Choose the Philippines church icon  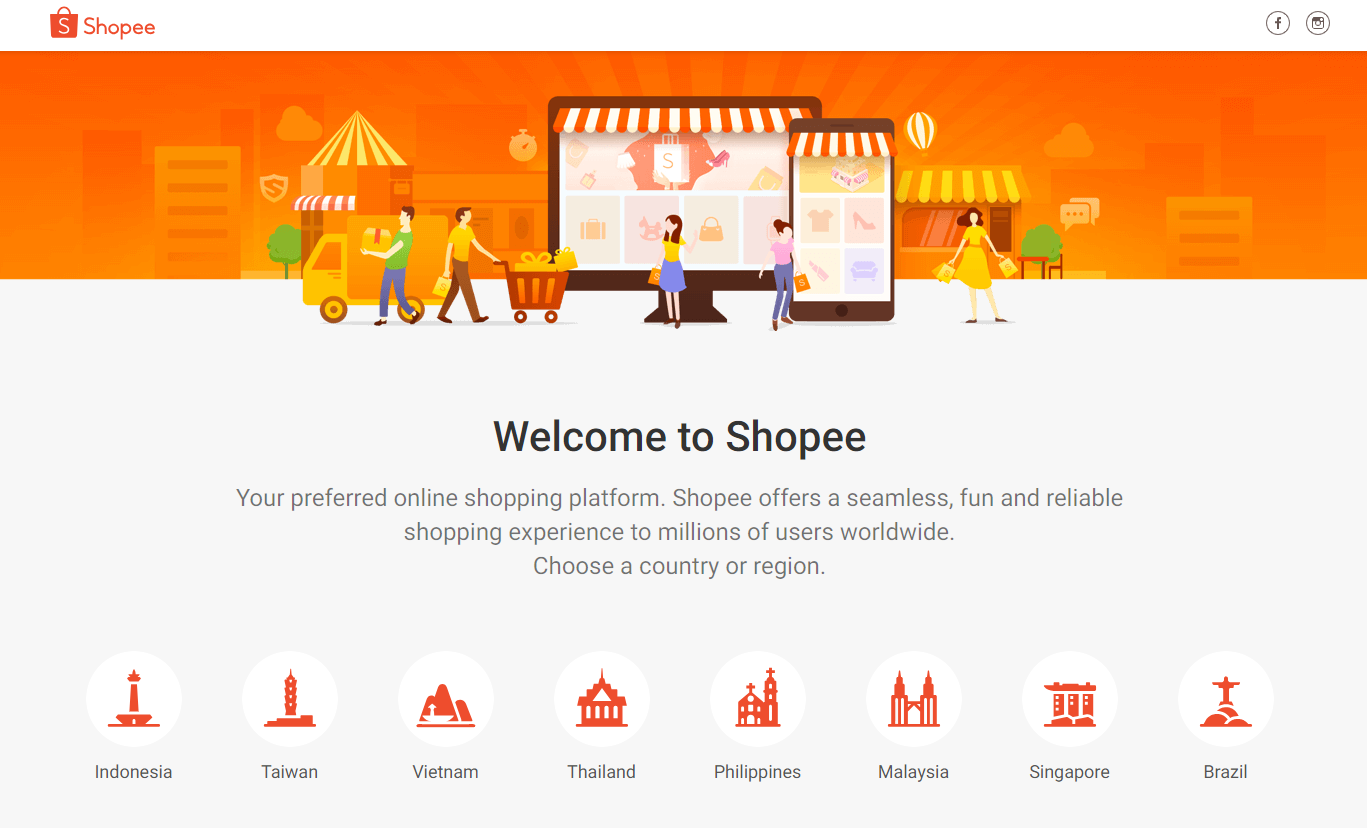point(758,699)
